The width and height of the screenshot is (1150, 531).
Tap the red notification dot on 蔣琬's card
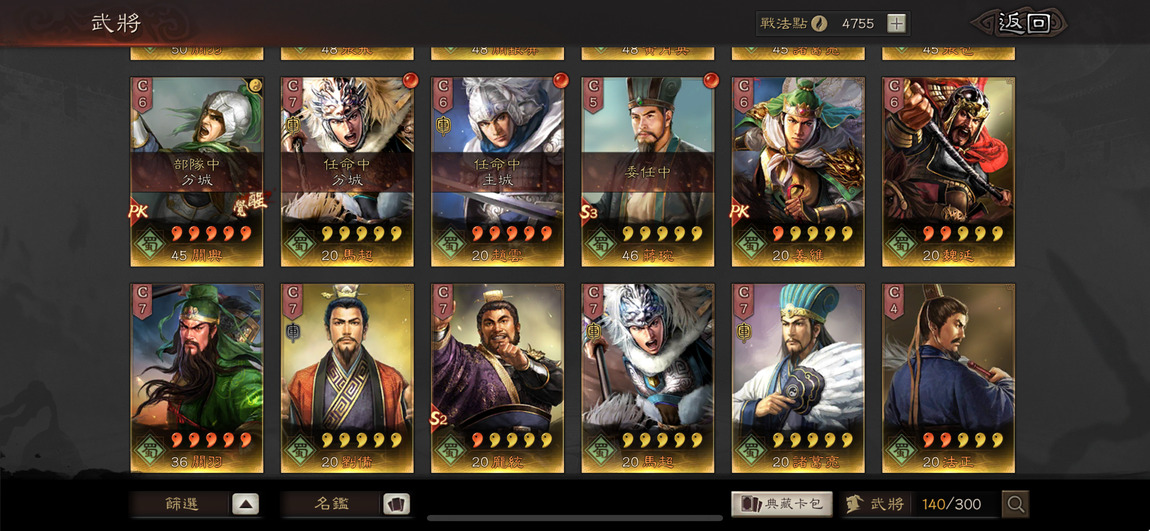(711, 79)
